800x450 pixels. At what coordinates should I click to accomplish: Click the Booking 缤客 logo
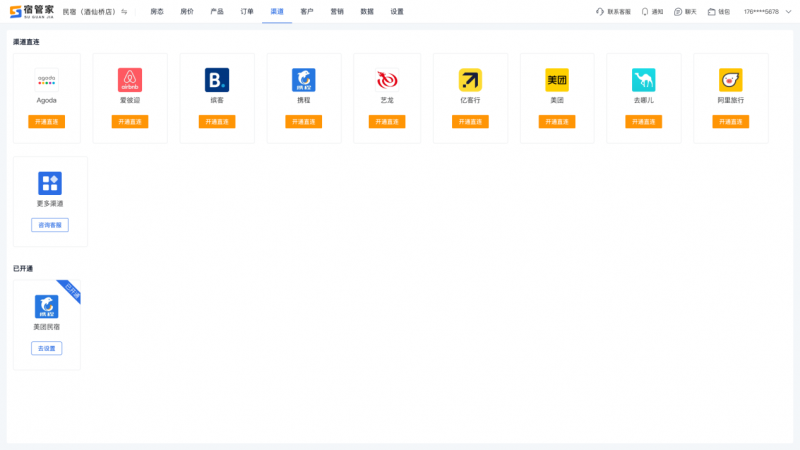[x=217, y=80]
